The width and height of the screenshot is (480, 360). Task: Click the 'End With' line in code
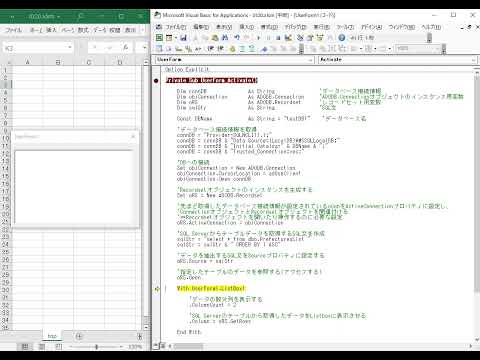(x=189, y=332)
